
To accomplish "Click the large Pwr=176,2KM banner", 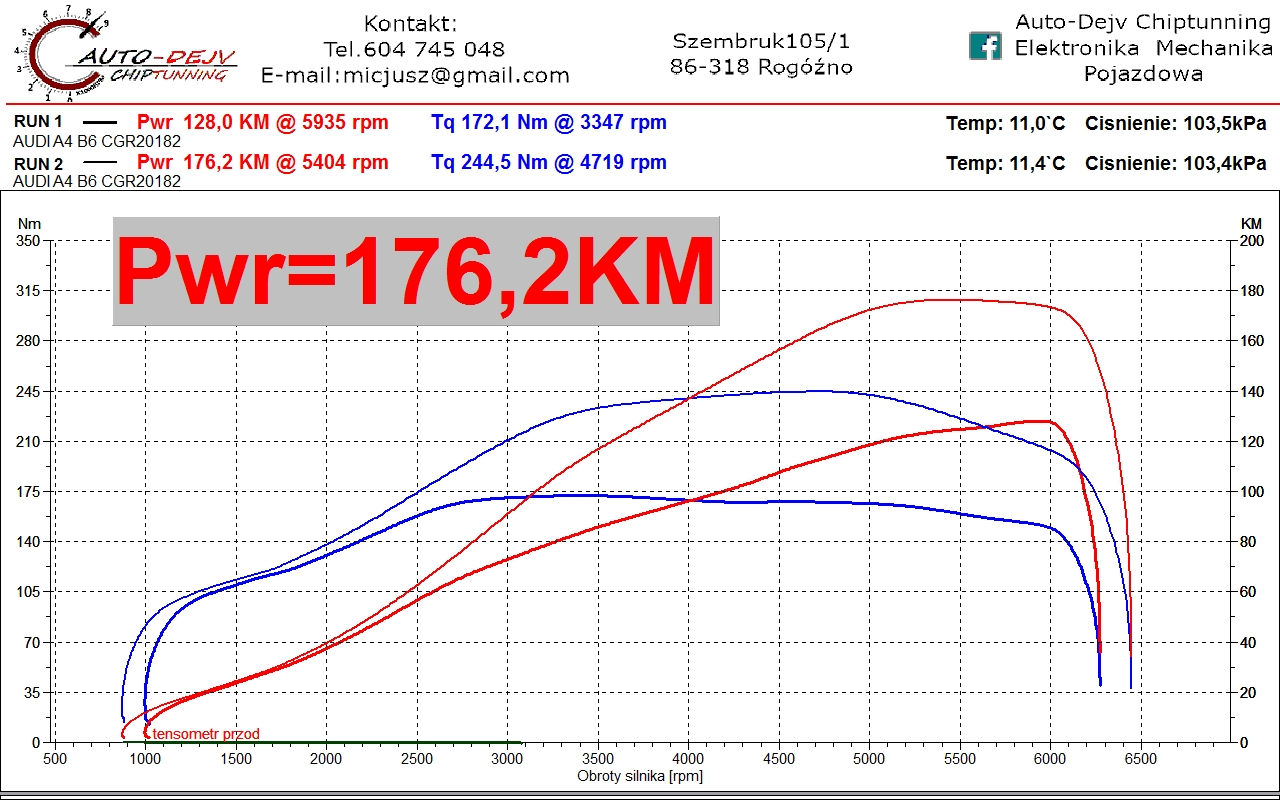I will pos(416,271).
